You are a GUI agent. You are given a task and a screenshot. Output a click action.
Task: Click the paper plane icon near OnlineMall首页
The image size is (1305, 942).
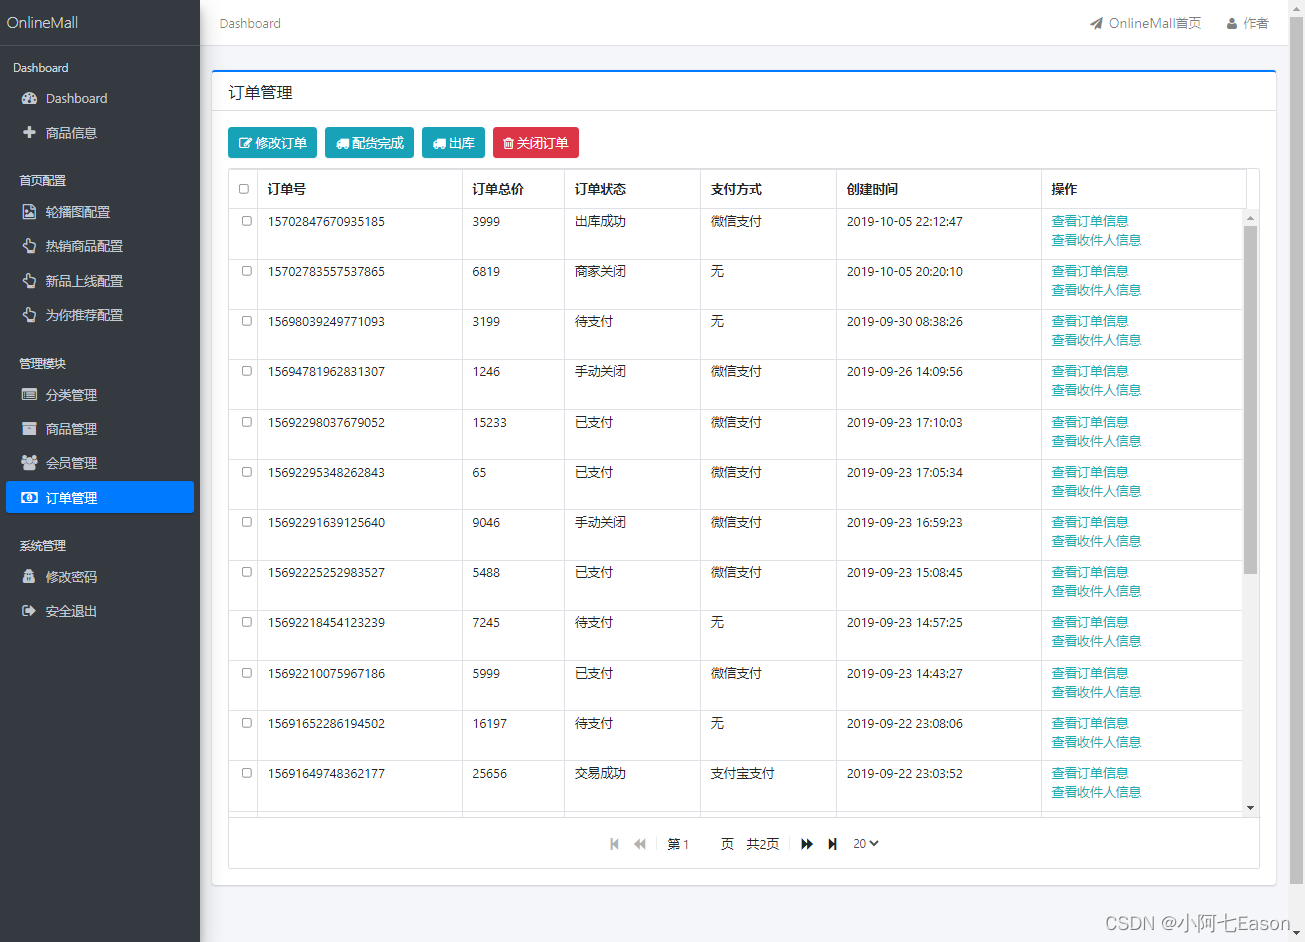coord(1096,23)
